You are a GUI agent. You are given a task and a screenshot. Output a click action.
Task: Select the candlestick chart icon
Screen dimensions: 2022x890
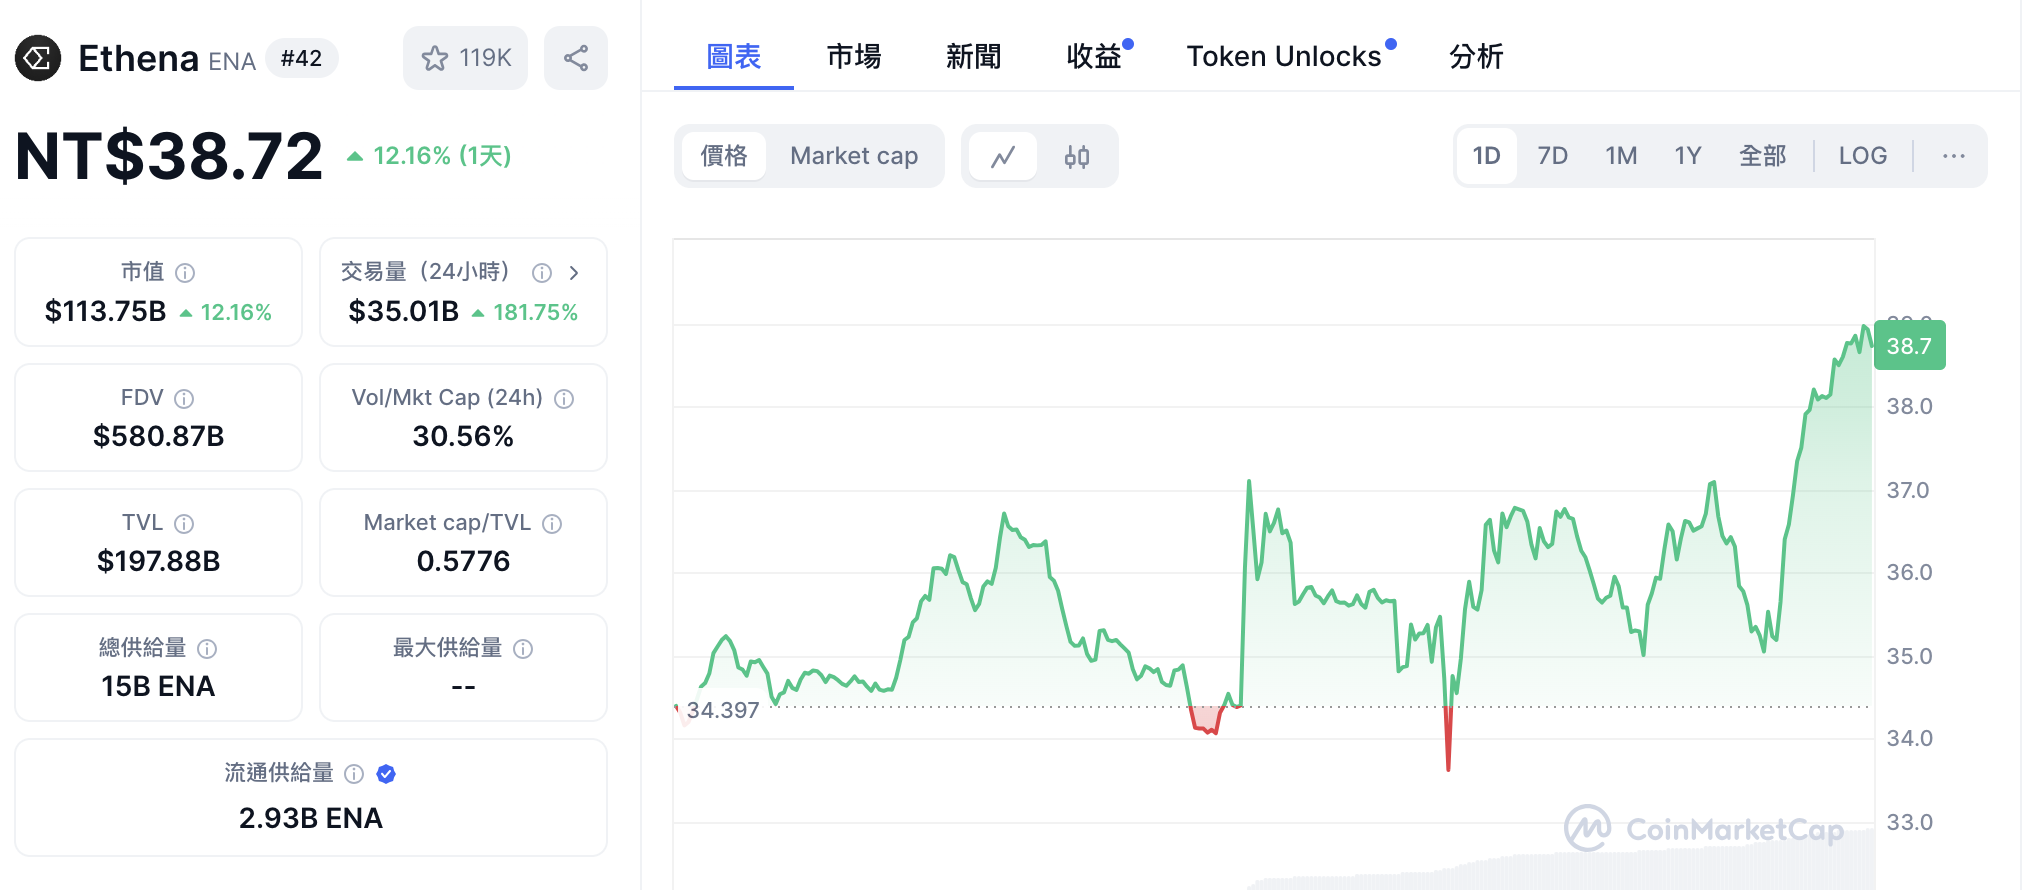point(1078,156)
